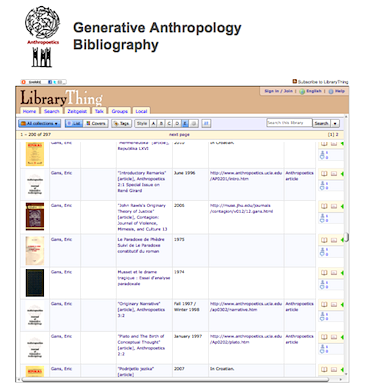This screenshot has width=366, height=388.
Task: Open card icon for Originary Narrative row
Action: pos(334,304)
